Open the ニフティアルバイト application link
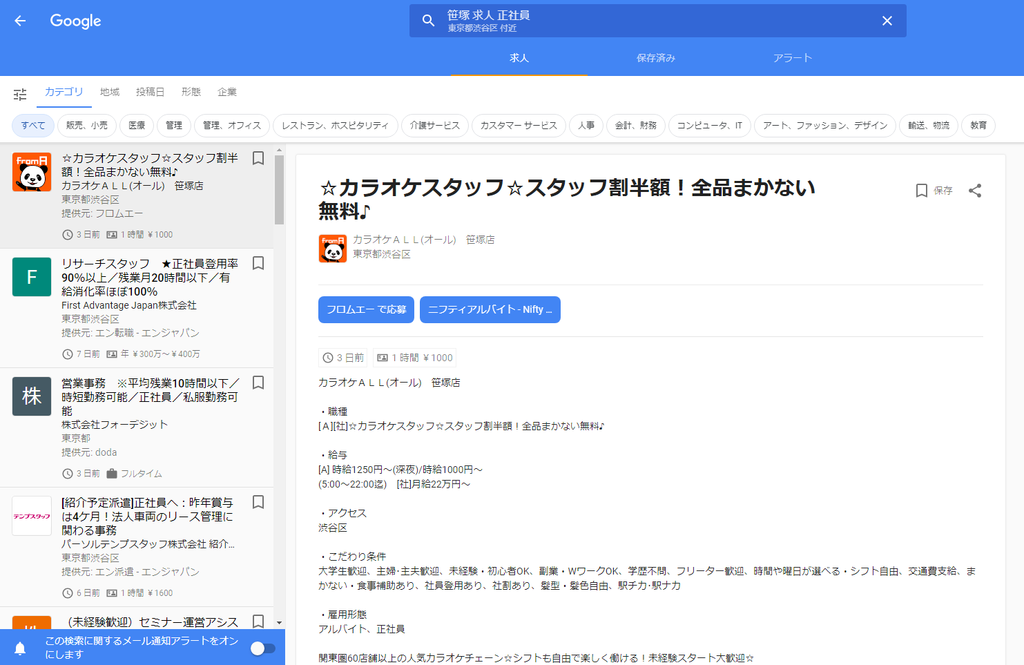 490,310
